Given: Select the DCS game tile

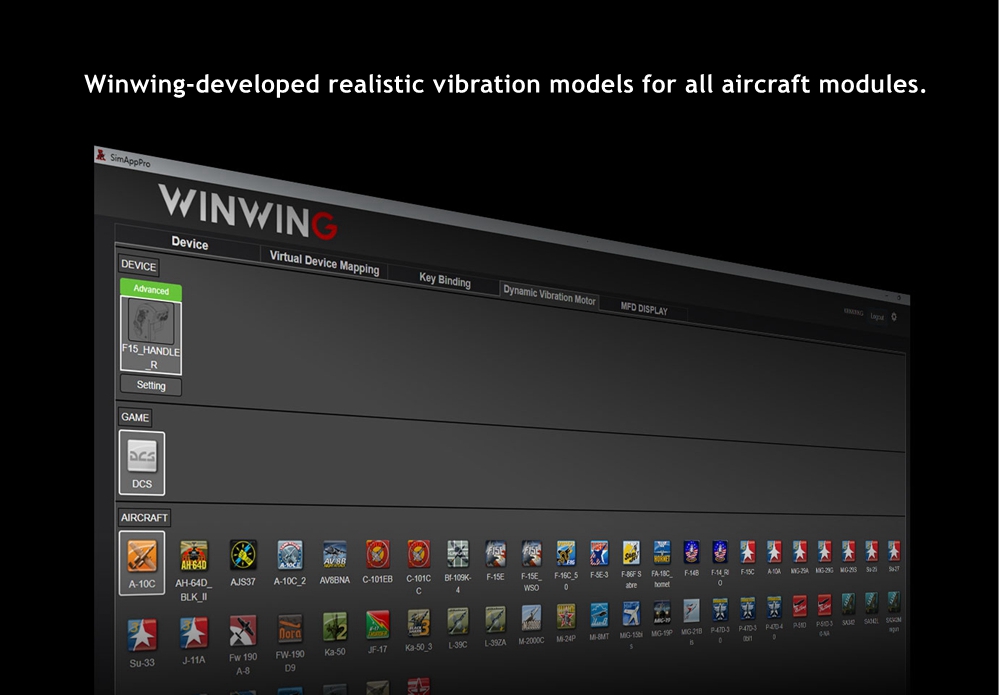Looking at the screenshot, I should click(x=141, y=461).
